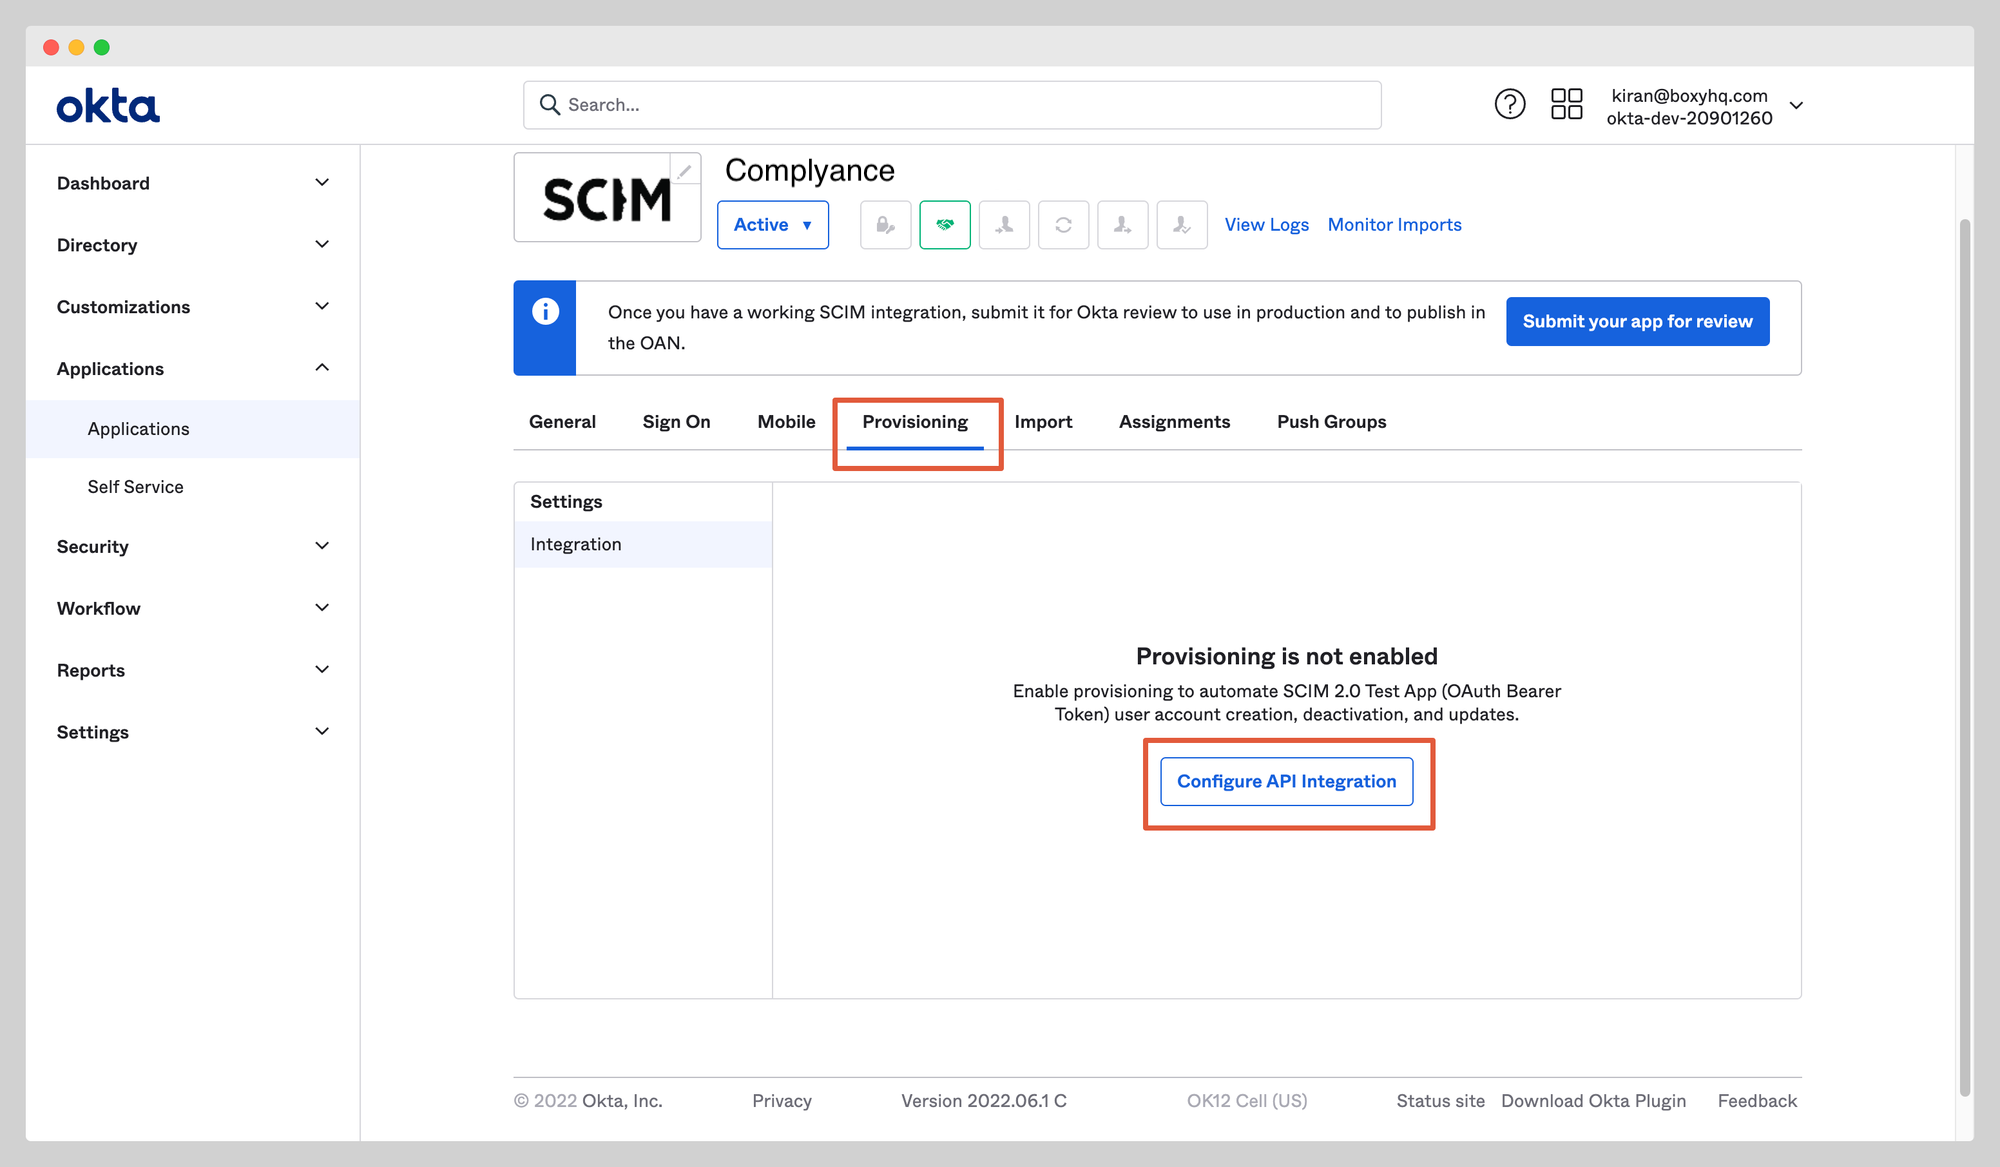The height and width of the screenshot is (1167, 2000).
Task: Open the Active status dropdown
Action: 773,225
